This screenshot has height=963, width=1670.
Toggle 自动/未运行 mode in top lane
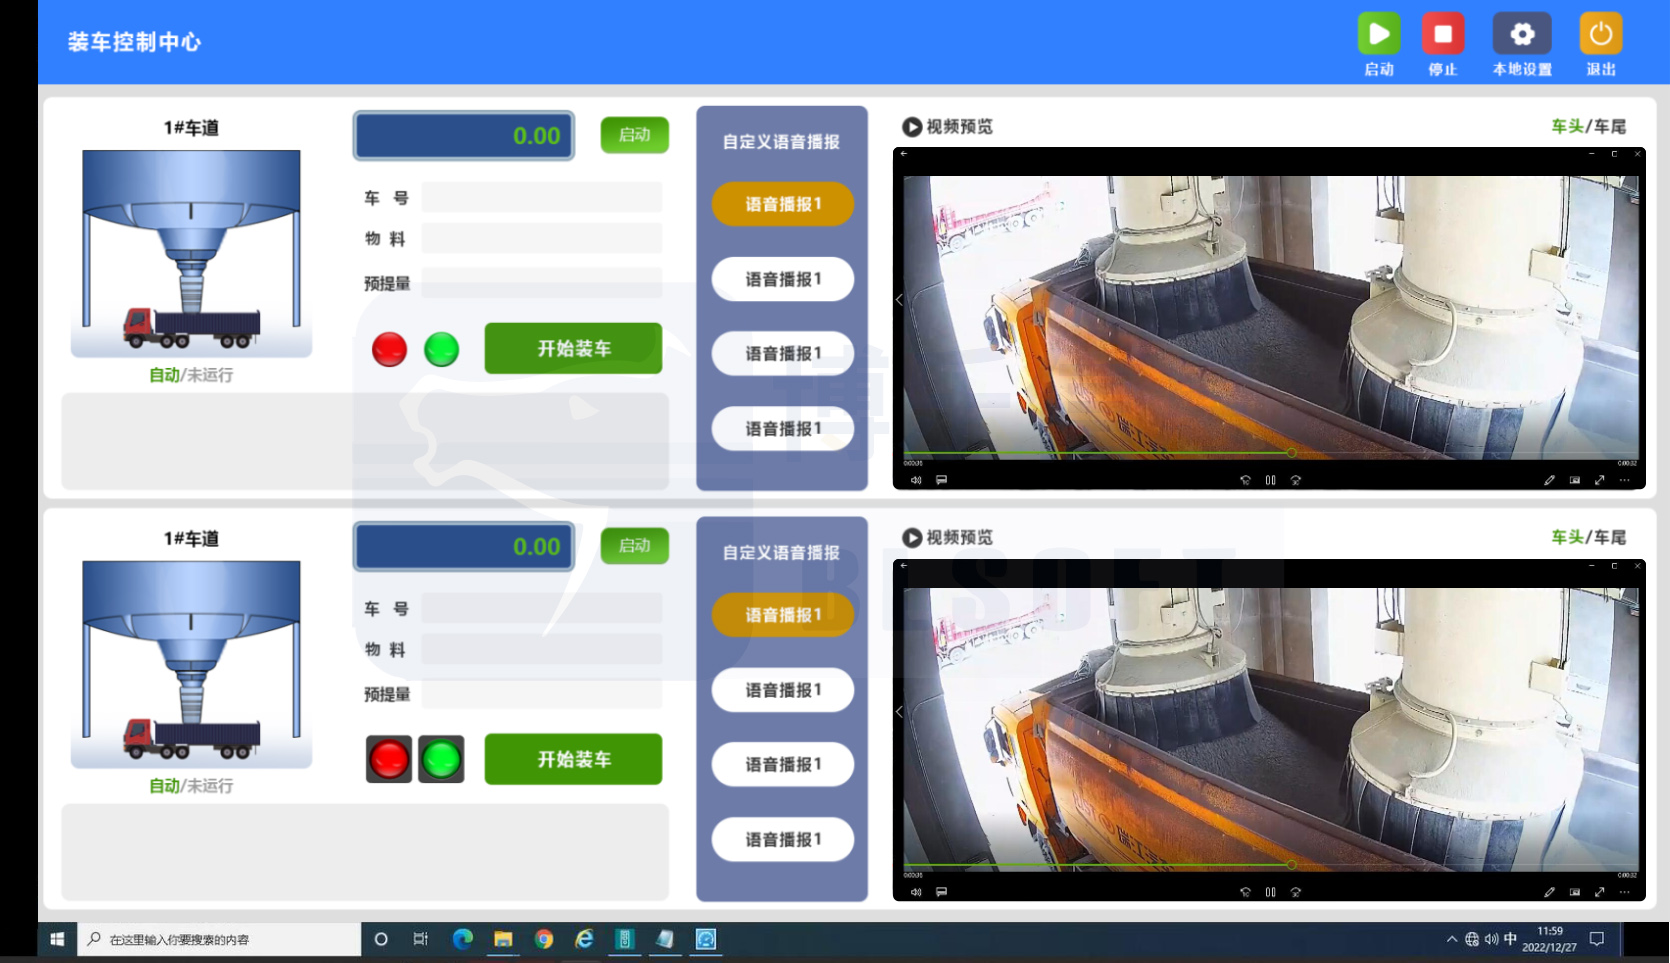tap(191, 375)
